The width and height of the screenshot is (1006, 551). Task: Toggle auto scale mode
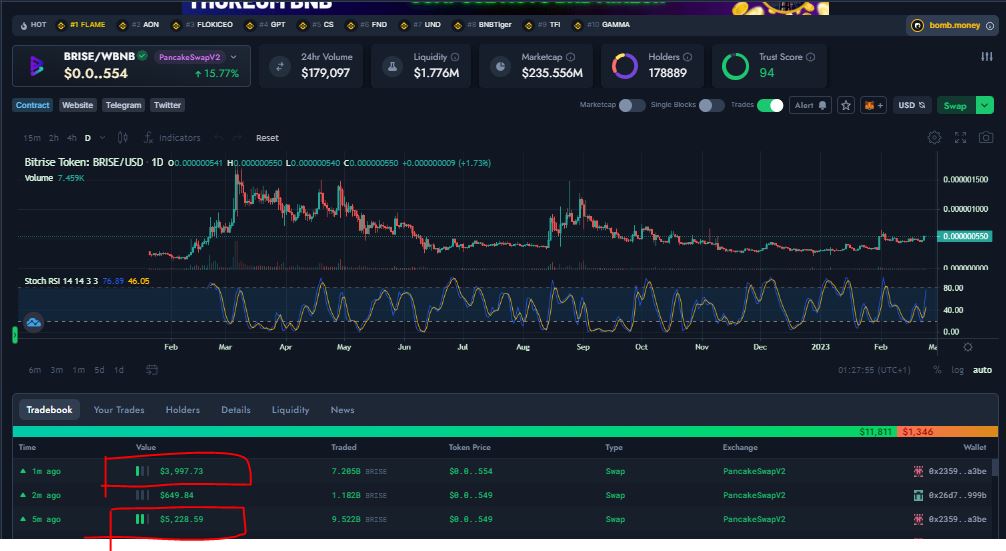982,370
